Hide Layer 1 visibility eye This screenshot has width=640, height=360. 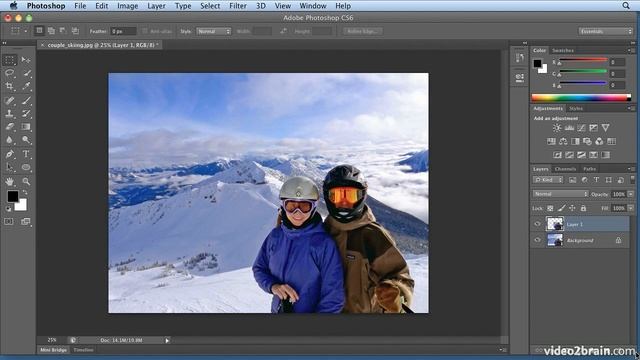tap(537, 224)
